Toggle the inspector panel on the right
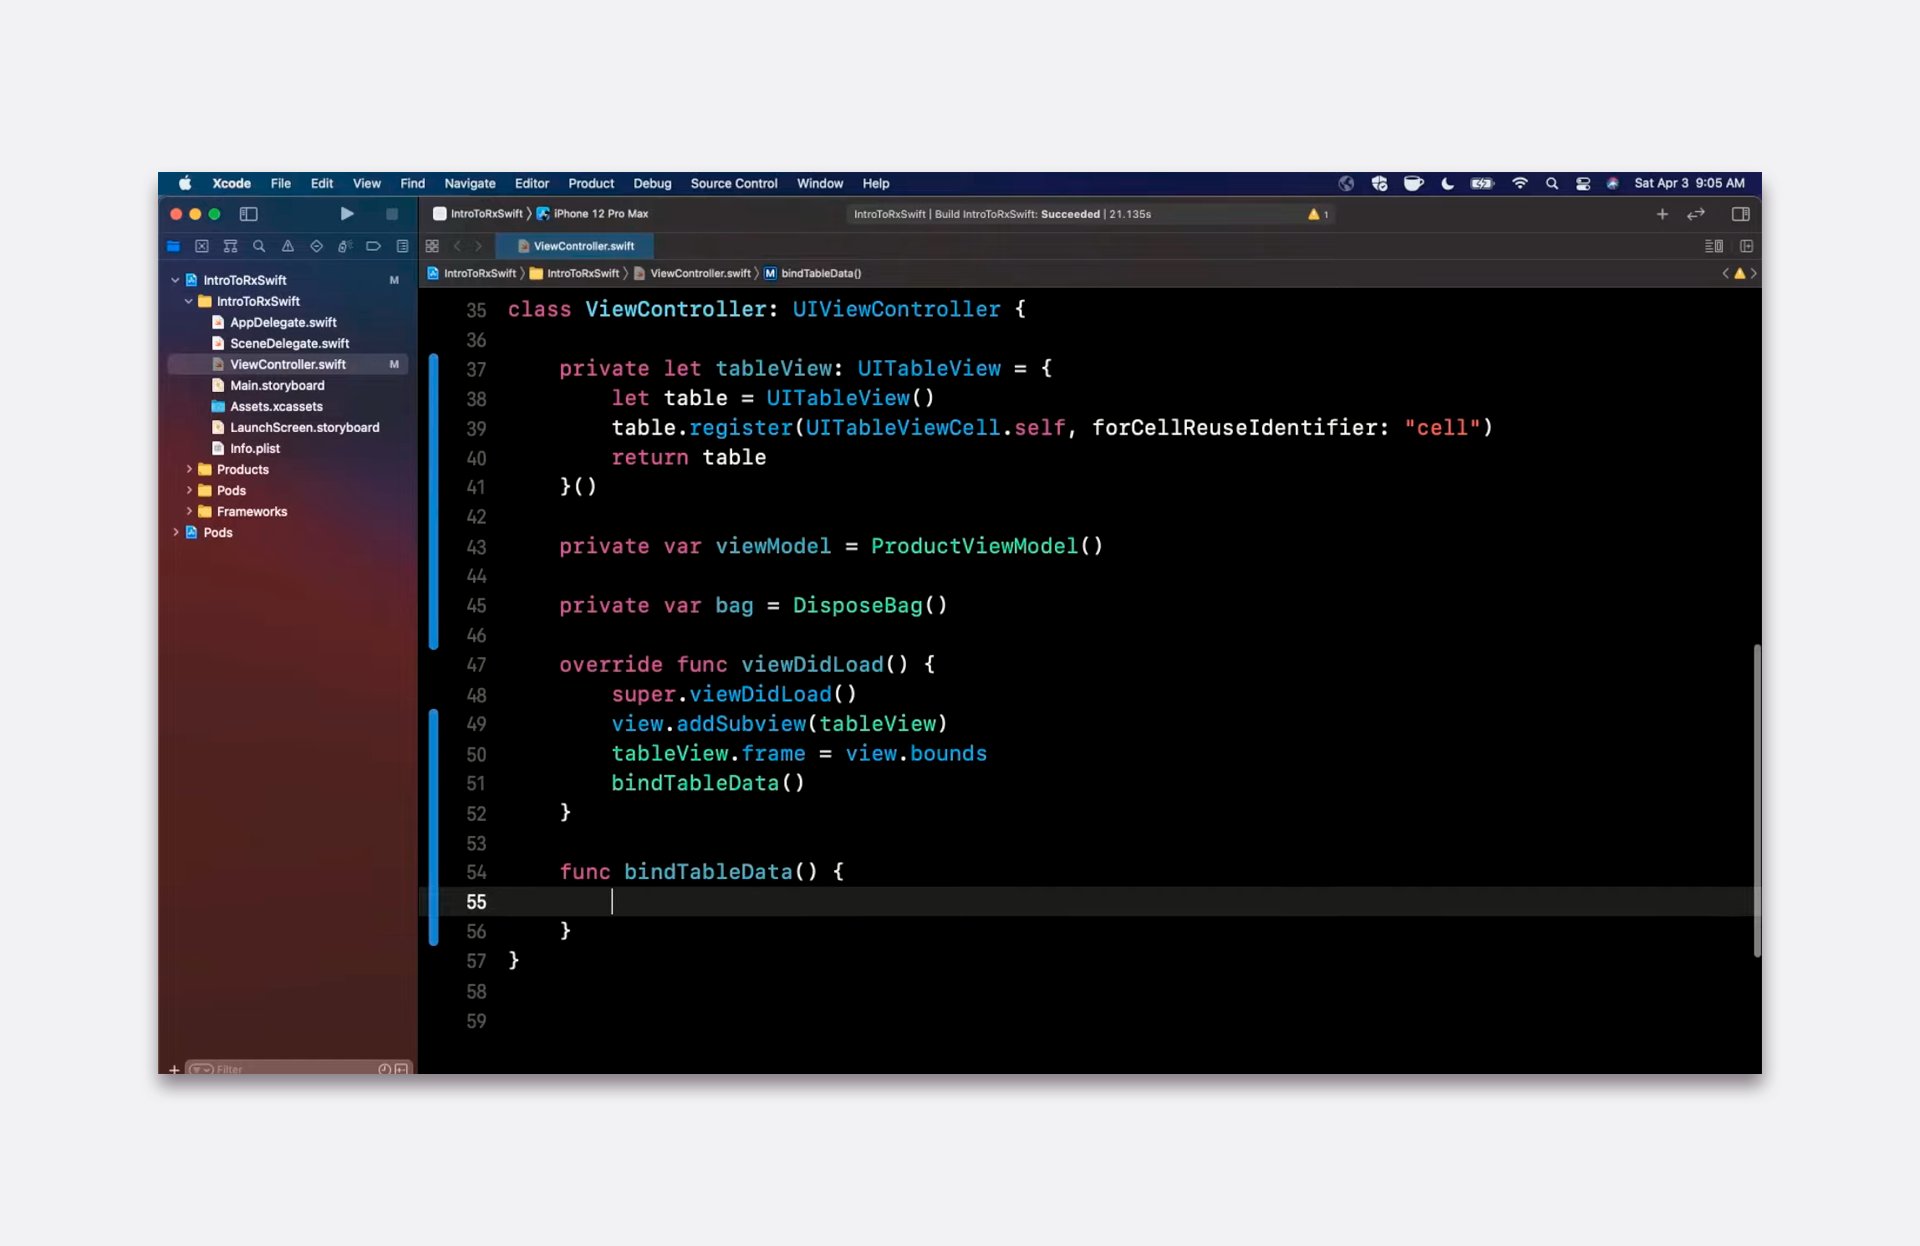This screenshot has width=1920, height=1246. [x=1740, y=214]
